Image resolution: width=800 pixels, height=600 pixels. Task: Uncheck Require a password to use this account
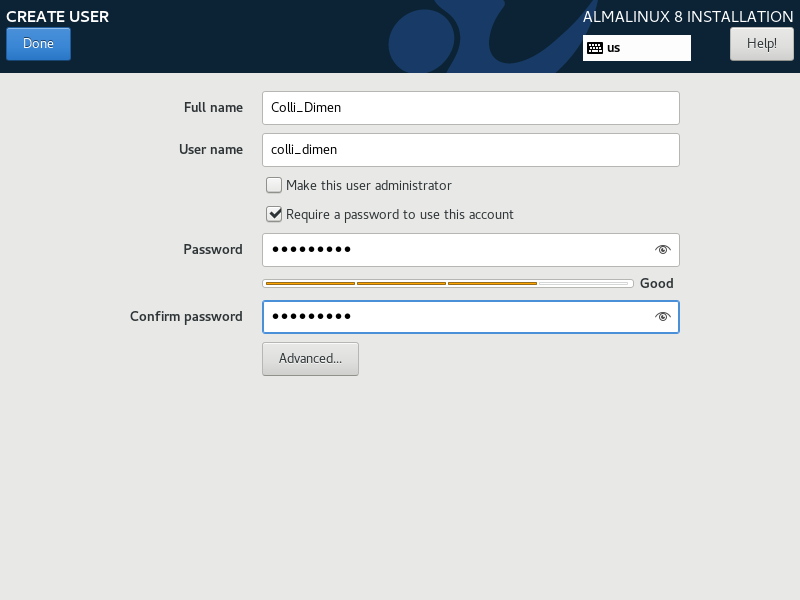[274, 214]
